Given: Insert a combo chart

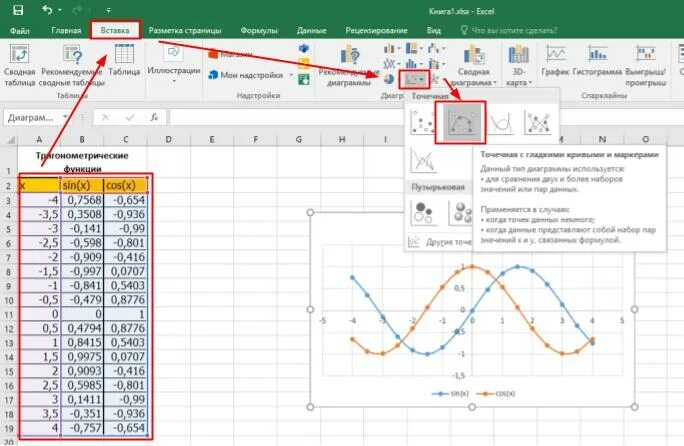Looking at the screenshot, I should pyautogui.click(x=436, y=64).
